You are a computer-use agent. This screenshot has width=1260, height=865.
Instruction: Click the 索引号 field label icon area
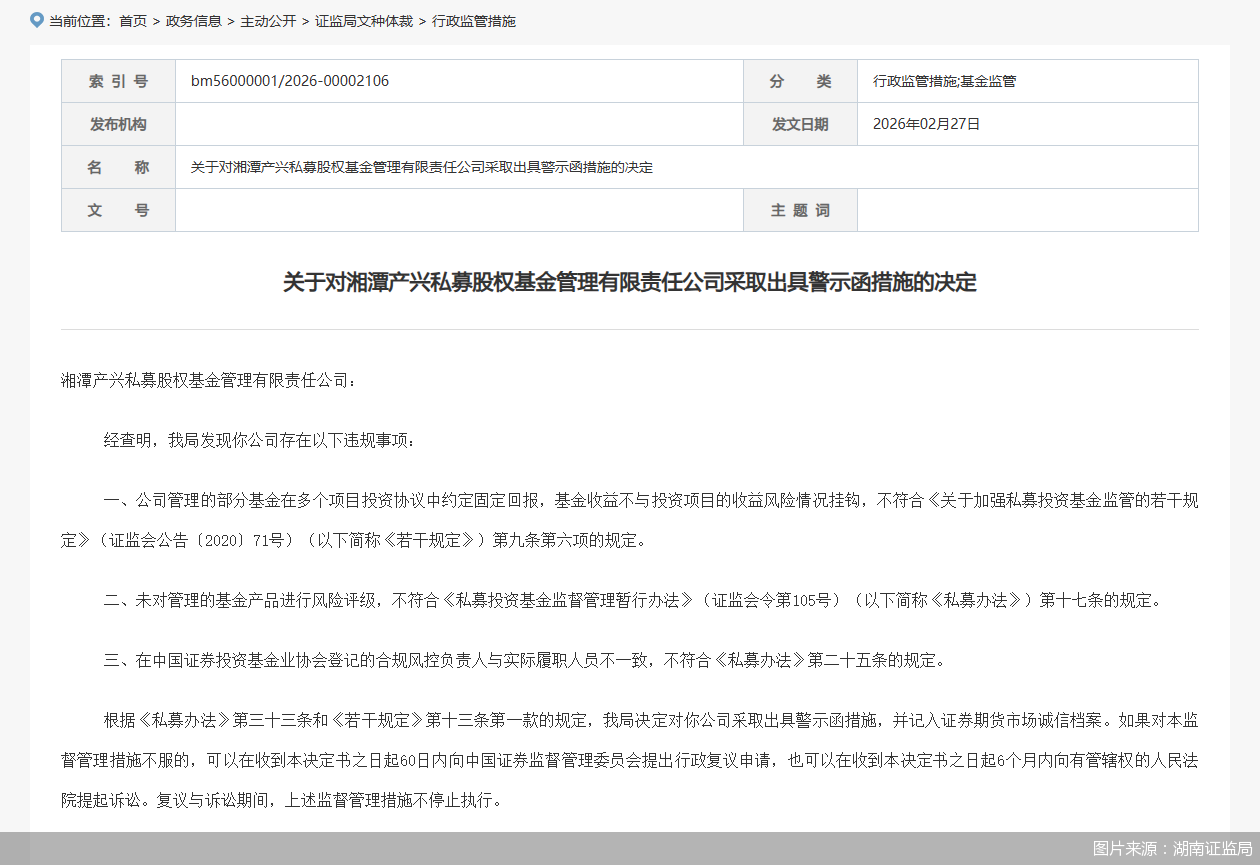[x=118, y=80]
